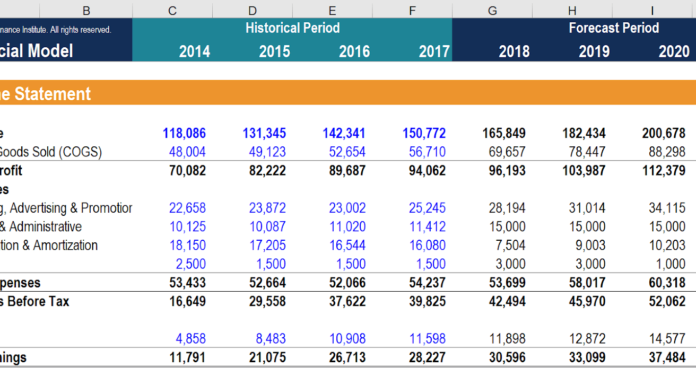This screenshot has width=696, height=385.
Task: Click forecast revenue cell 165,849
Action: tap(503, 133)
